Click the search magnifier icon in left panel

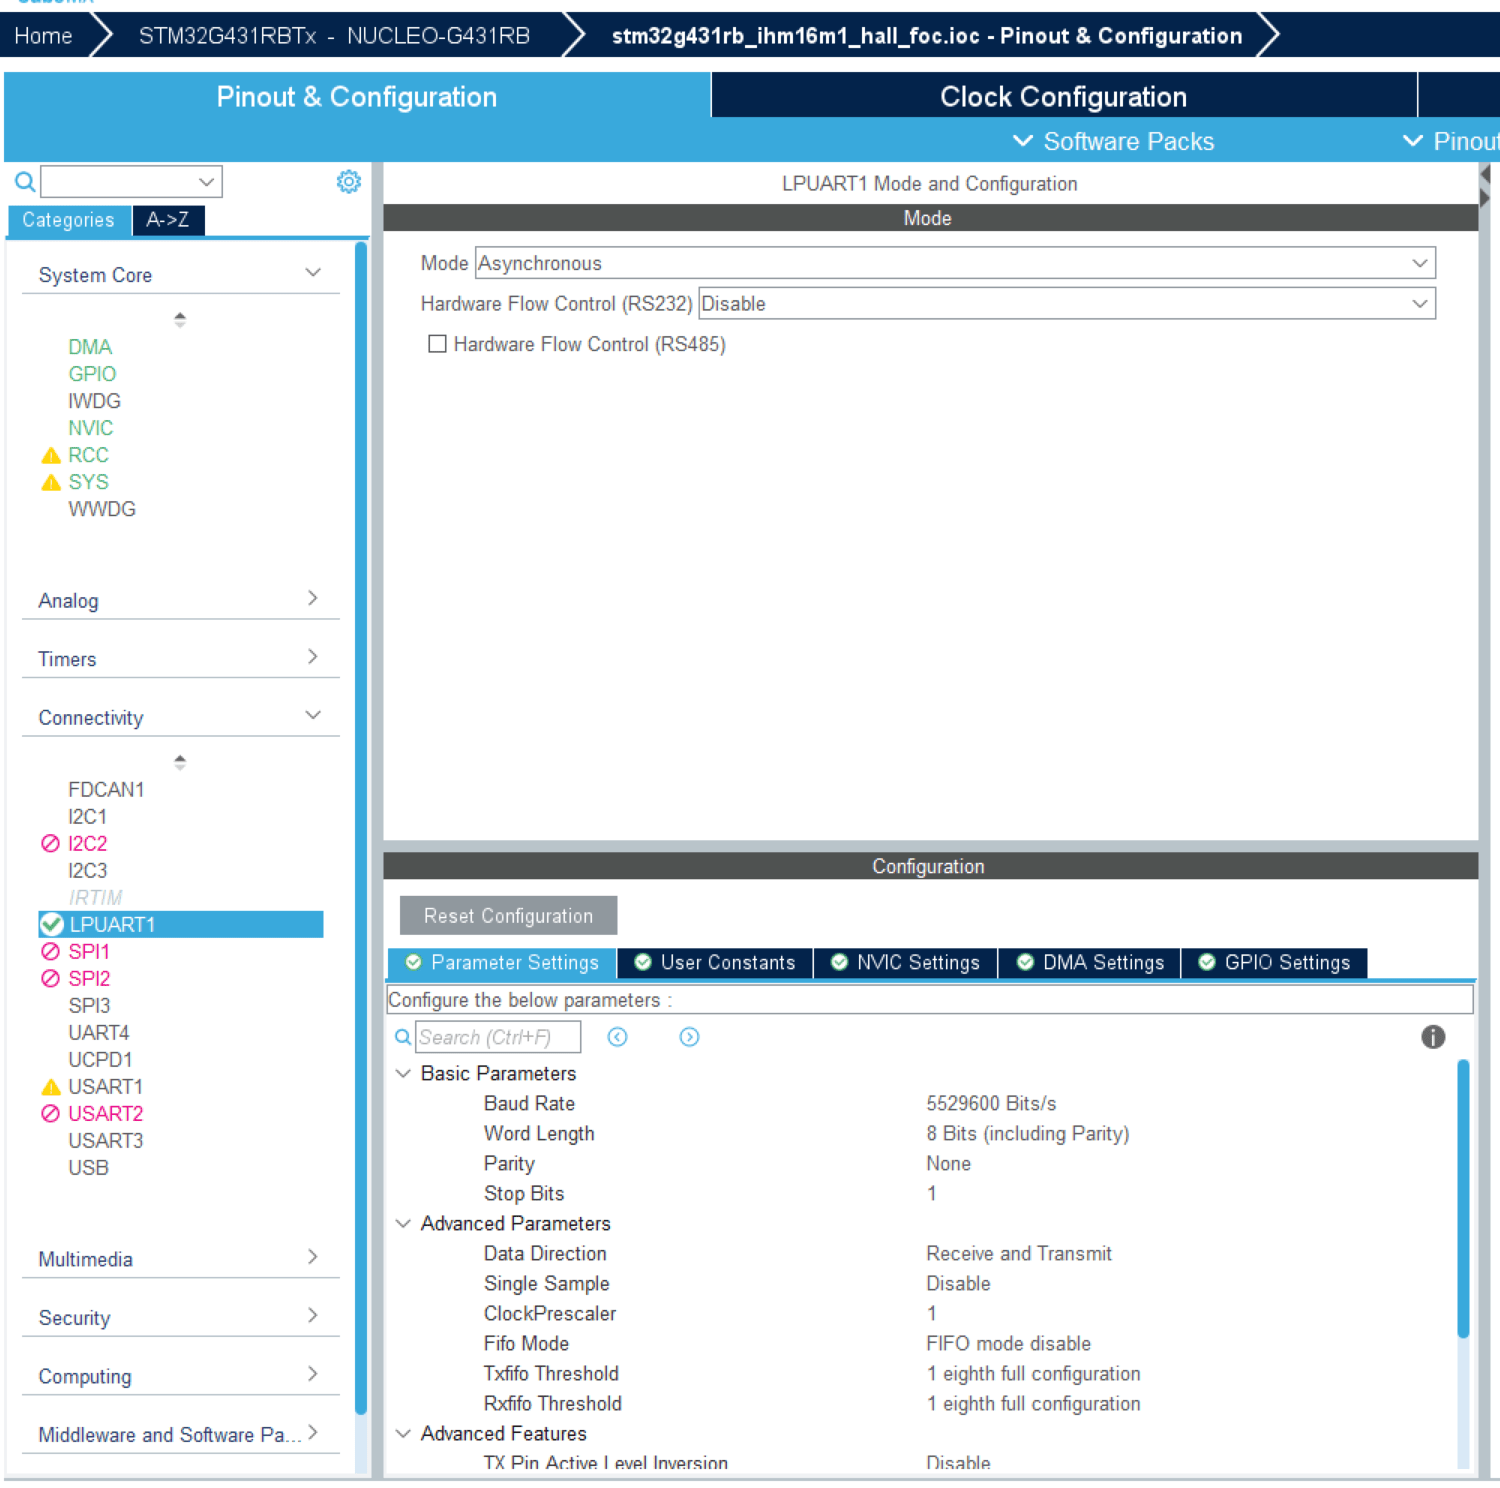tap(25, 182)
